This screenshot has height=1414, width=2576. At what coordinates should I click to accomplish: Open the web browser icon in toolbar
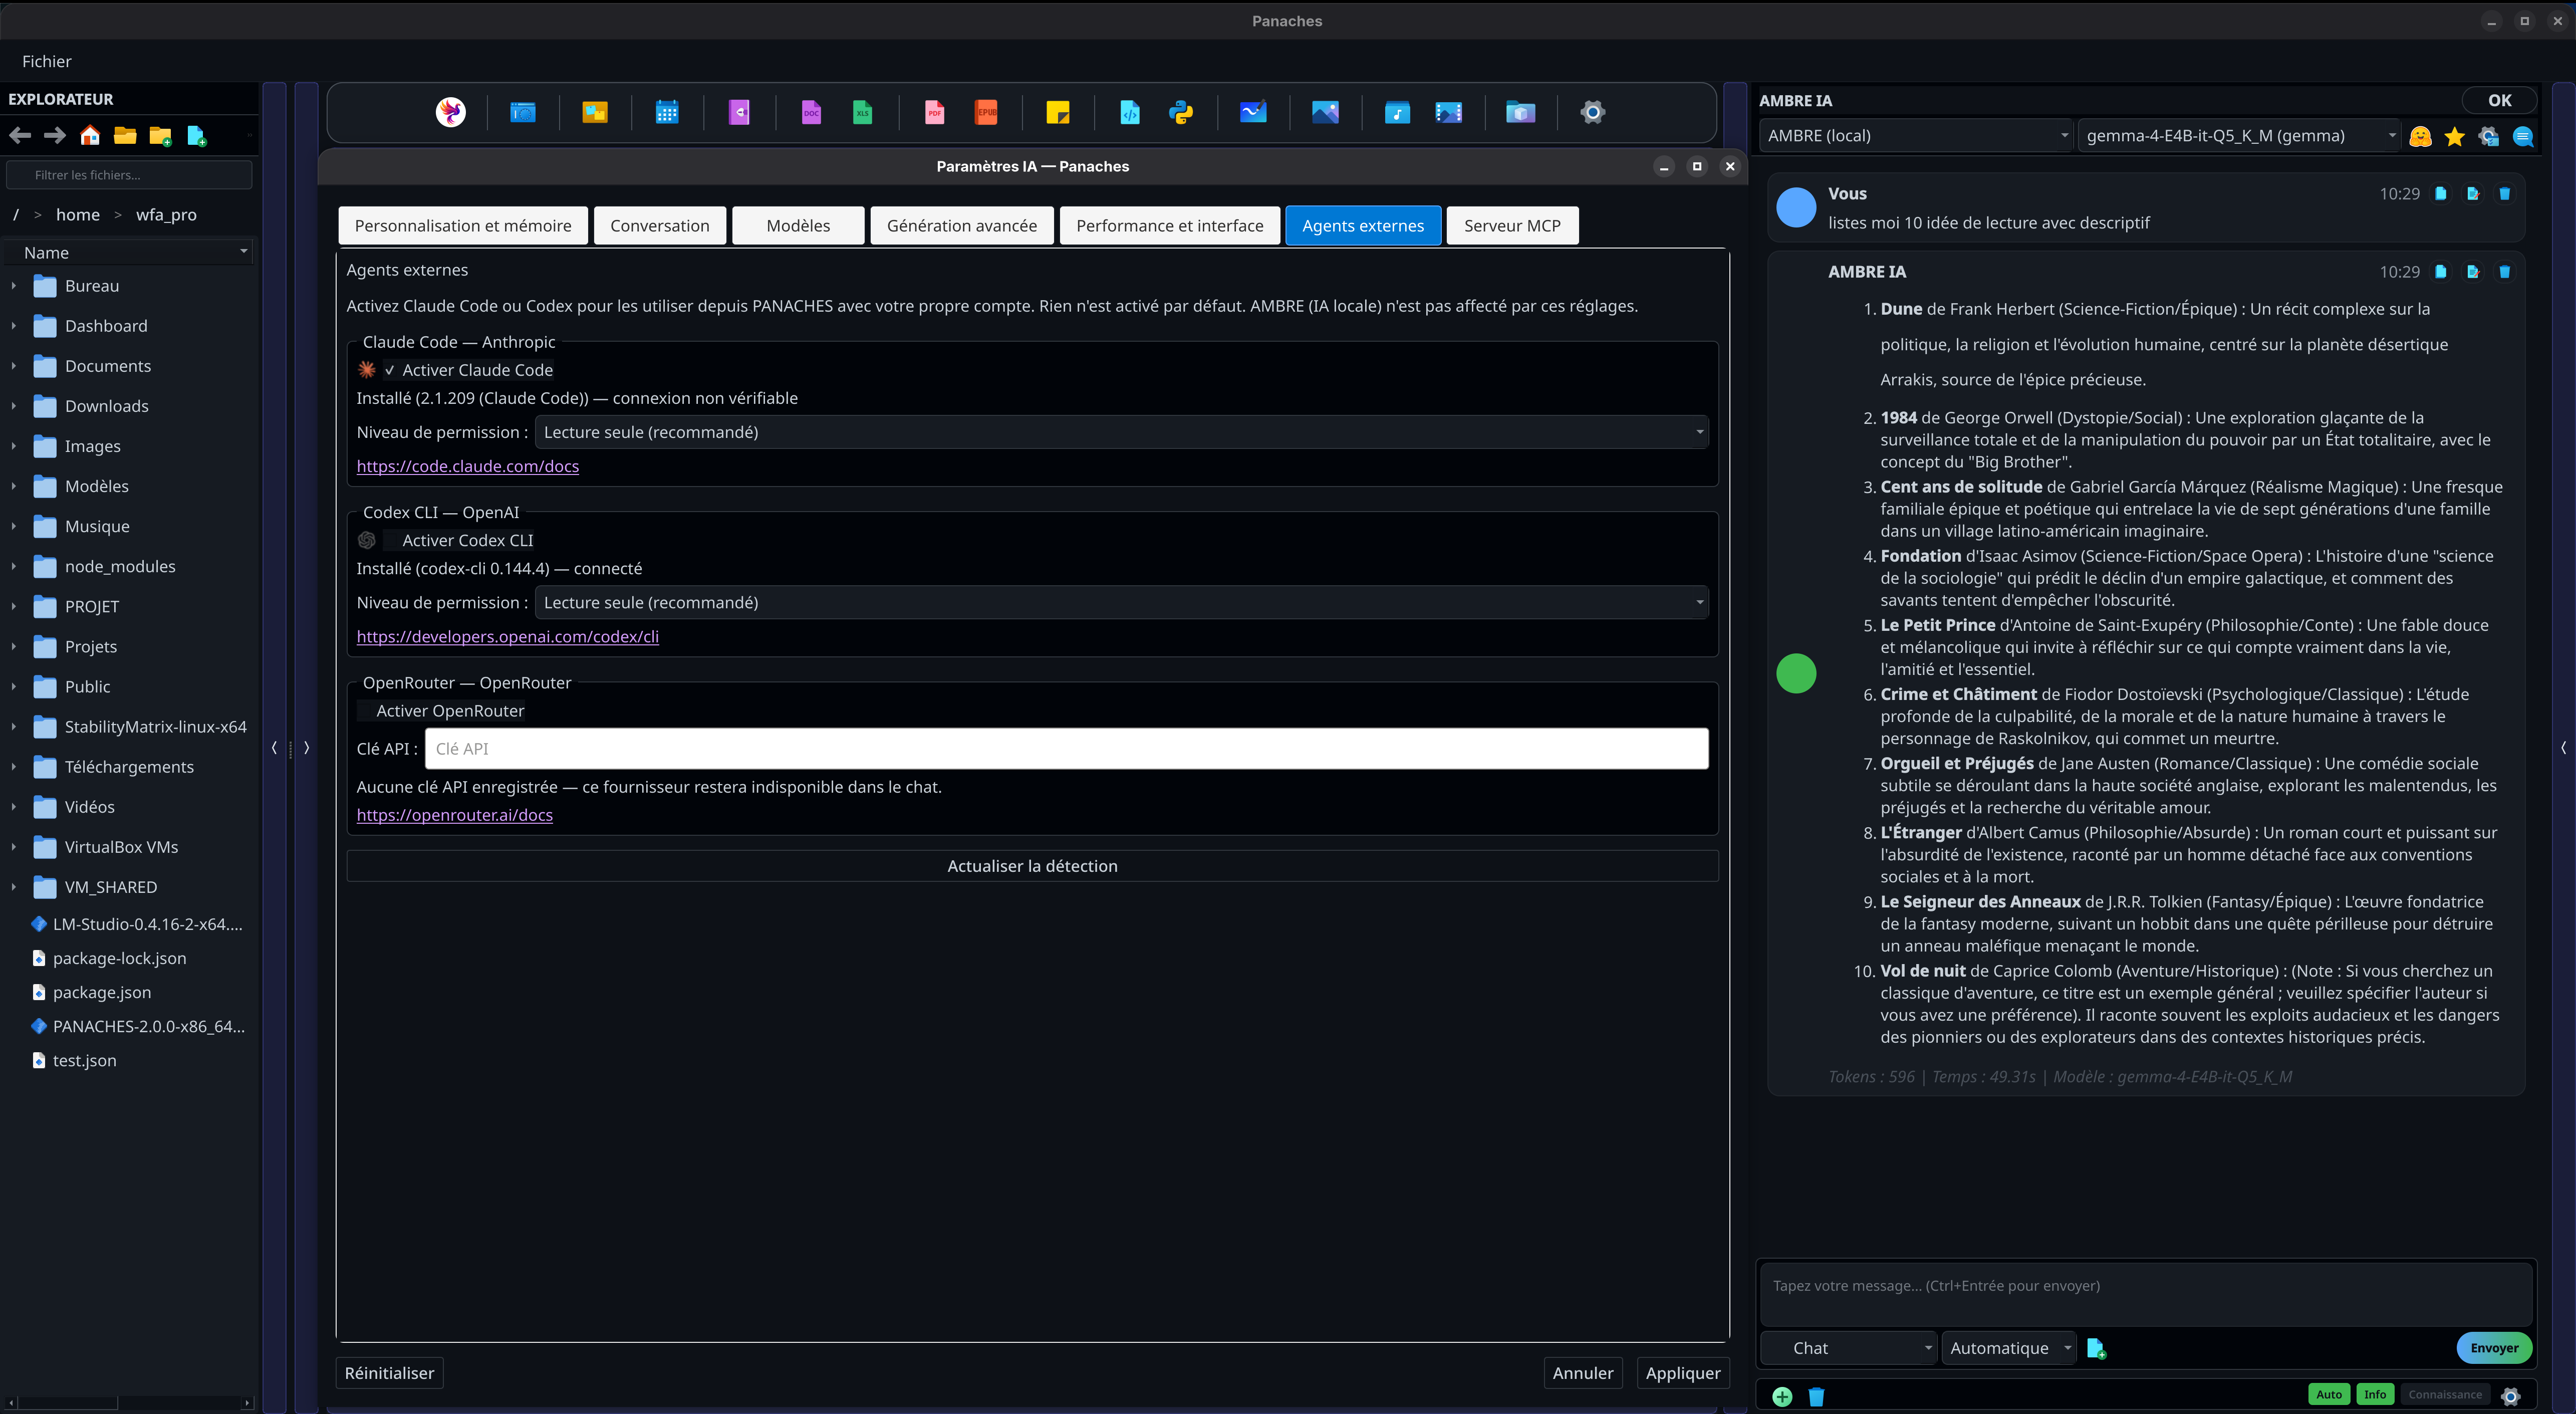523,112
